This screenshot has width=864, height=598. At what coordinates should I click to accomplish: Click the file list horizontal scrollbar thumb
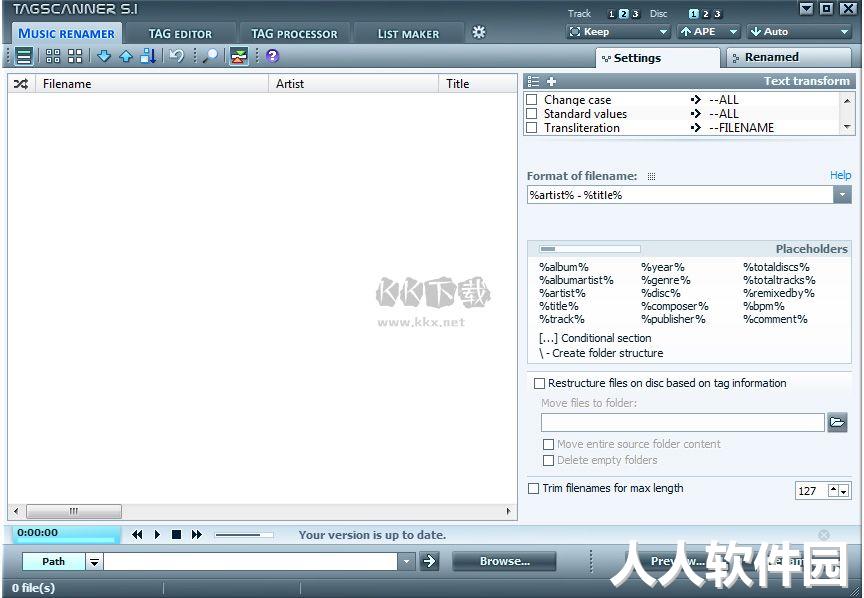point(74,511)
